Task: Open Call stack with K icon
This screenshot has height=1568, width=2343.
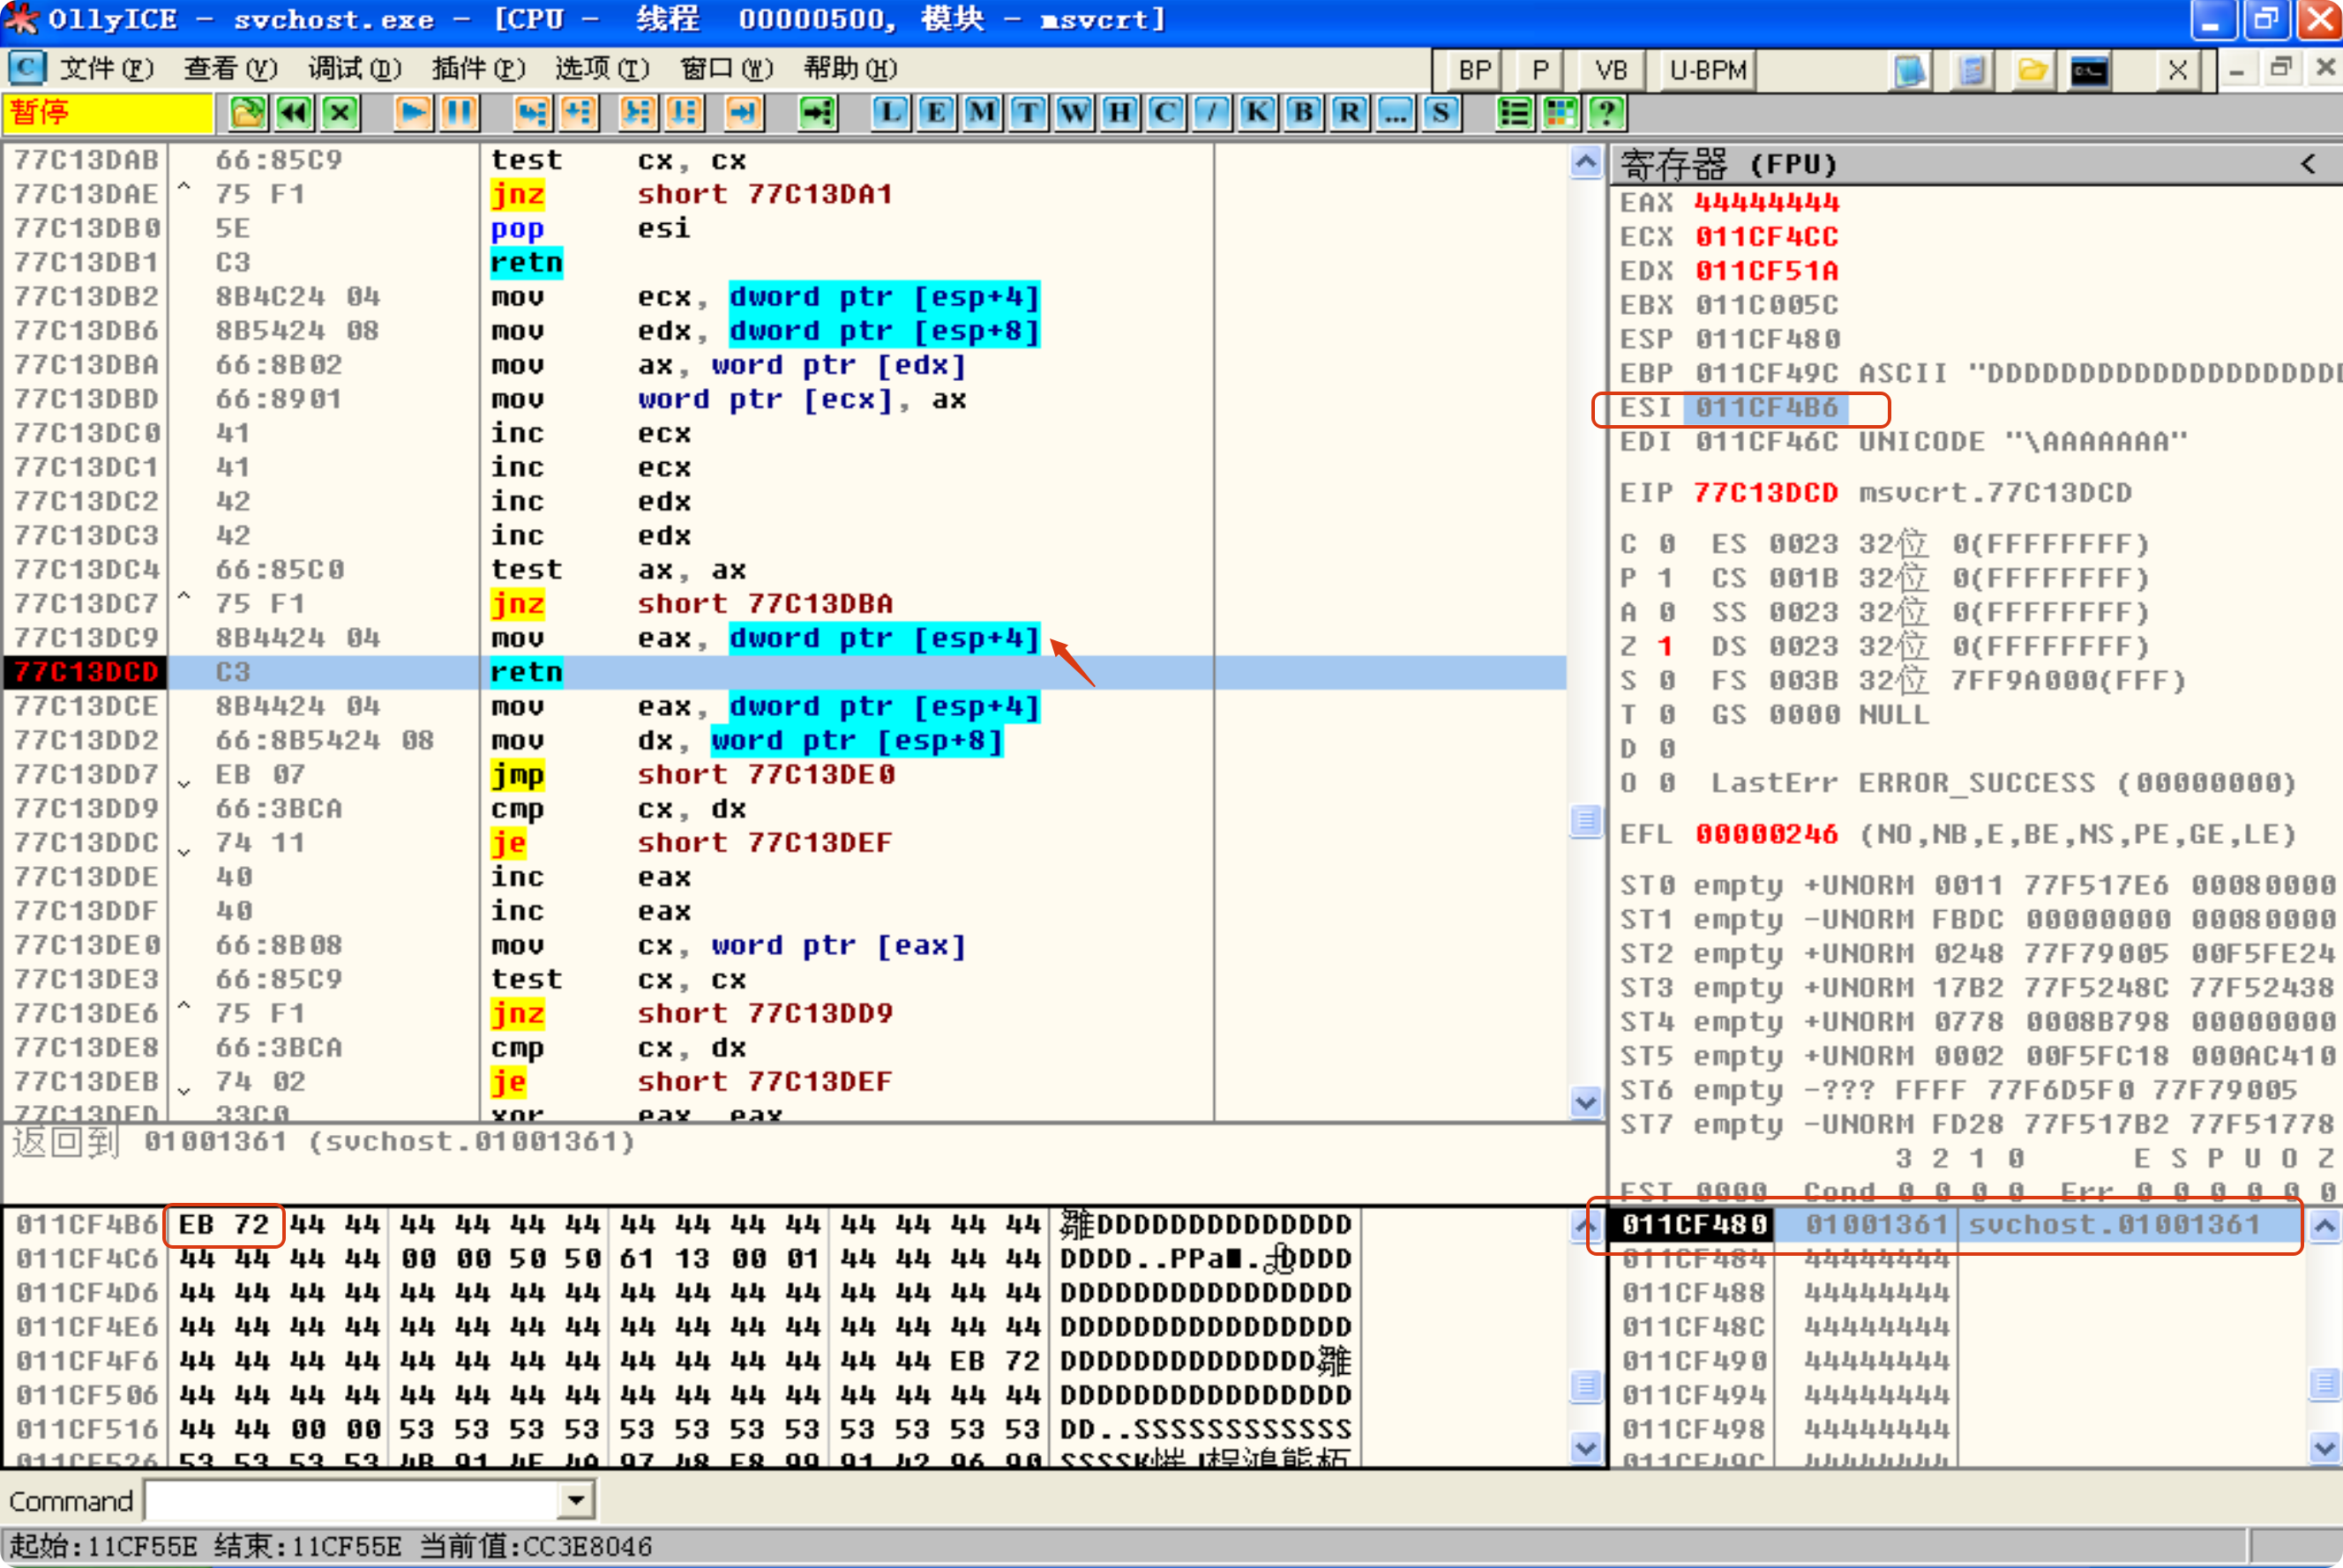Action: coord(1257,112)
